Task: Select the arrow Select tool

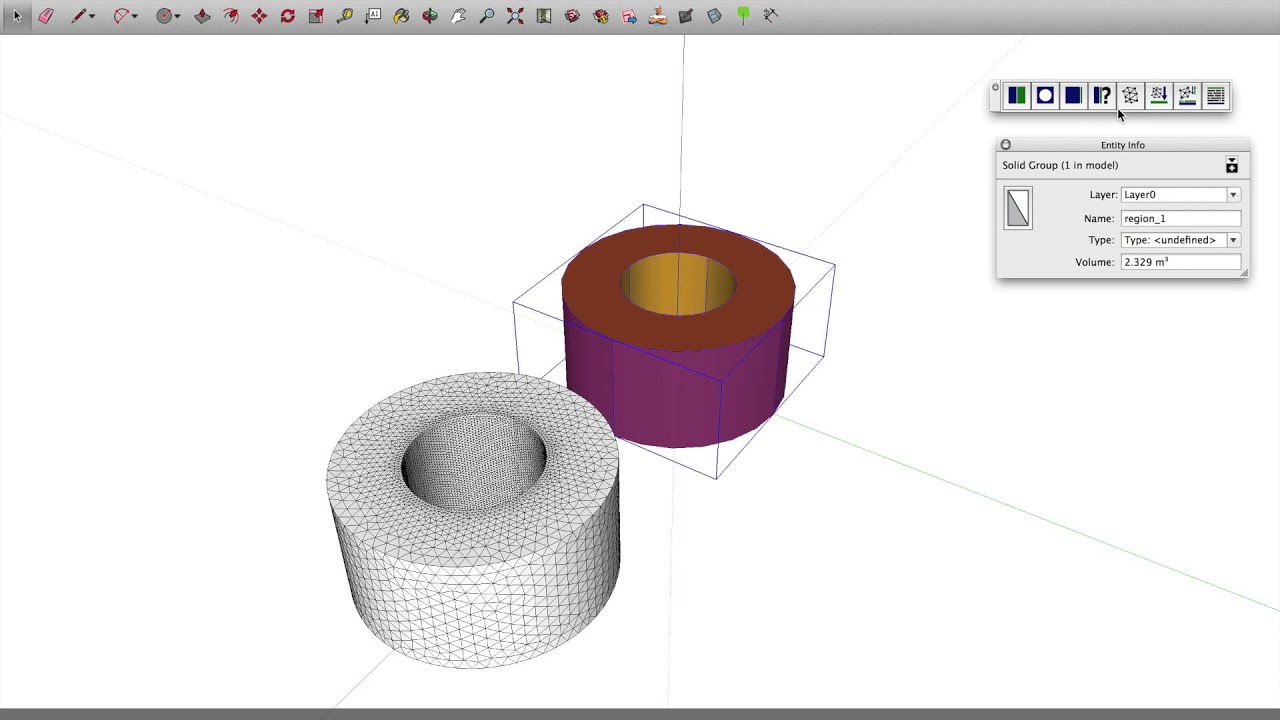Action: 17,15
